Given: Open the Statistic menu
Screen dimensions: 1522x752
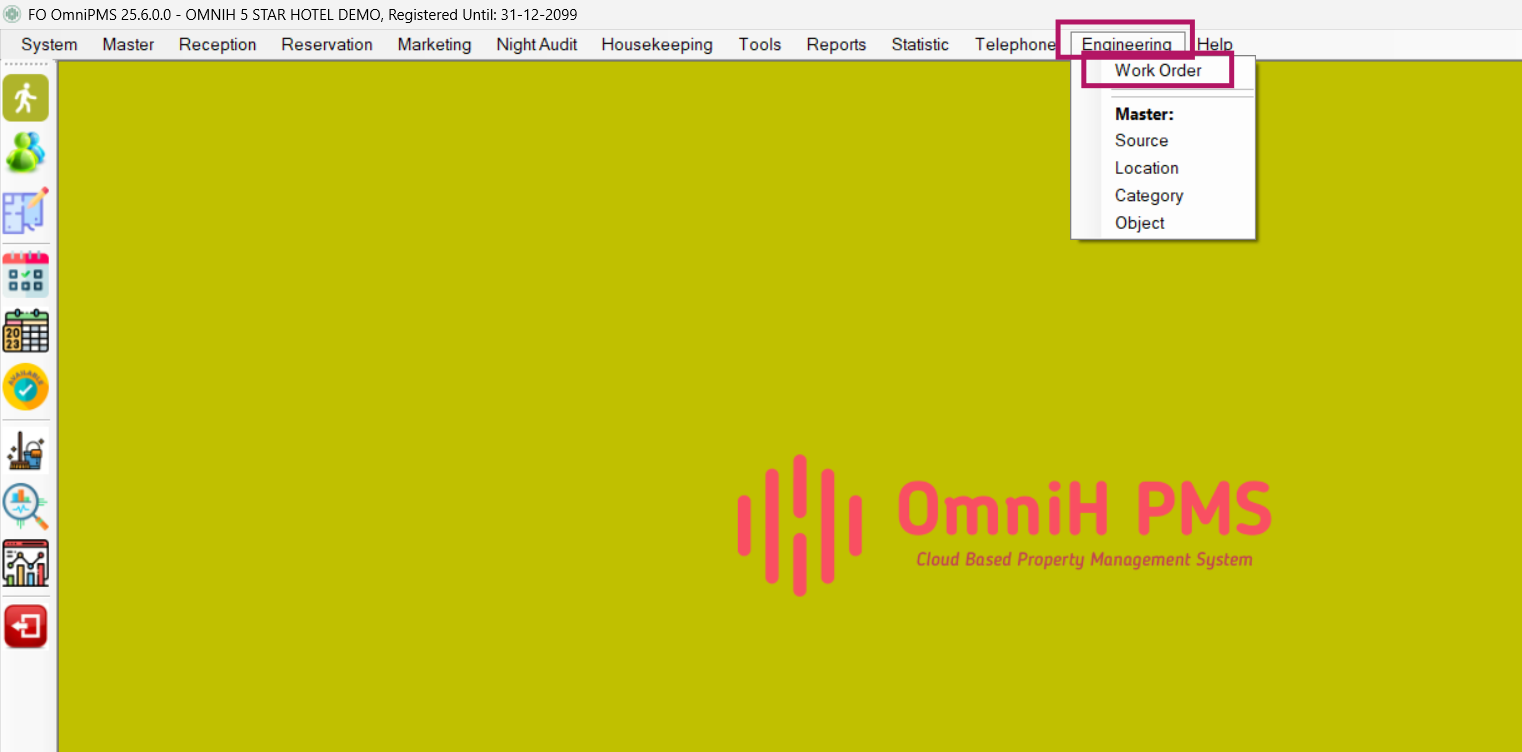Looking at the screenshot, I should tap(920, 45).
